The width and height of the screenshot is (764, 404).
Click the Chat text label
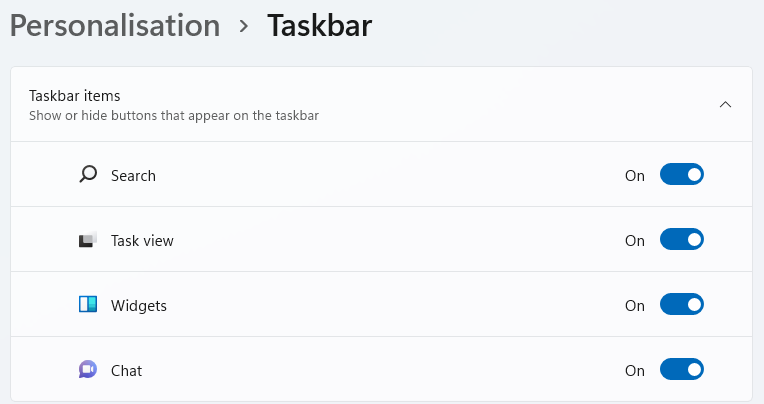click(126, 371)
